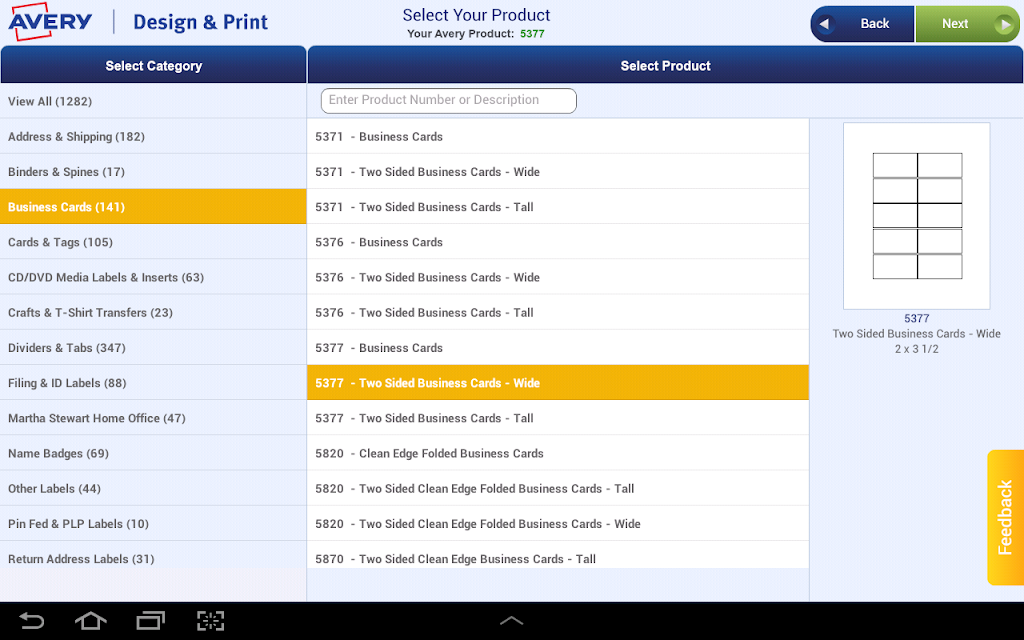Open Dividers & Tabs (347) category
This screenshot has height=640, width=1024.
[x=153, y=348]
